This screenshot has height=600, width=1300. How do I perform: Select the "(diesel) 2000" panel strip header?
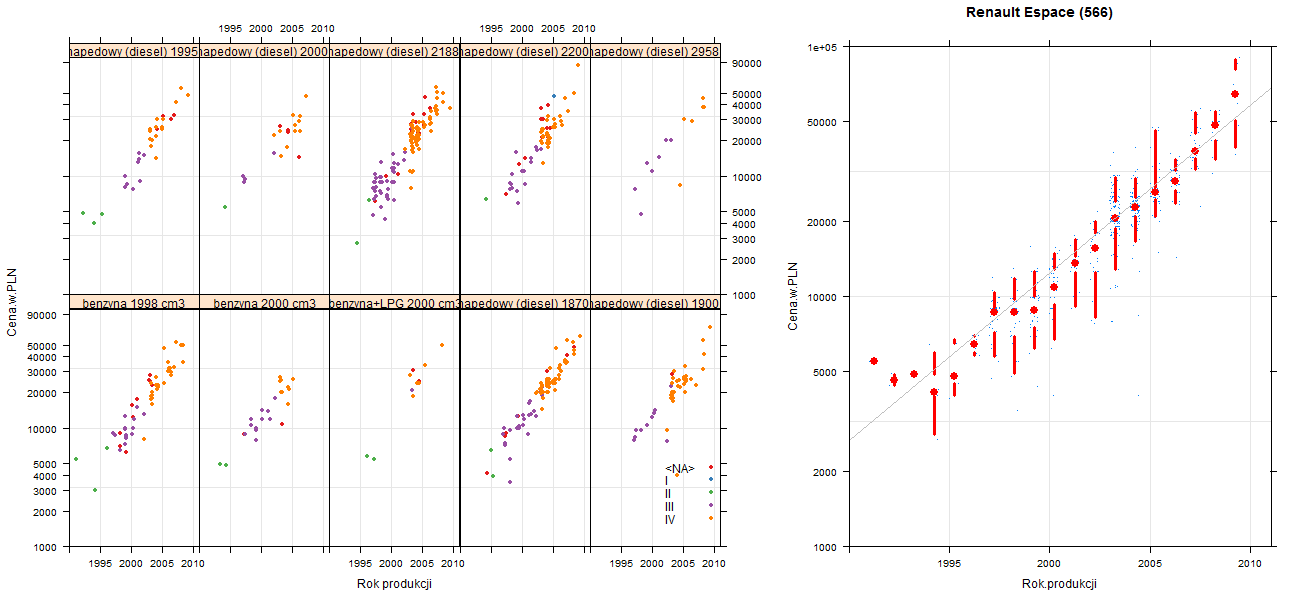tap(264, 51)
